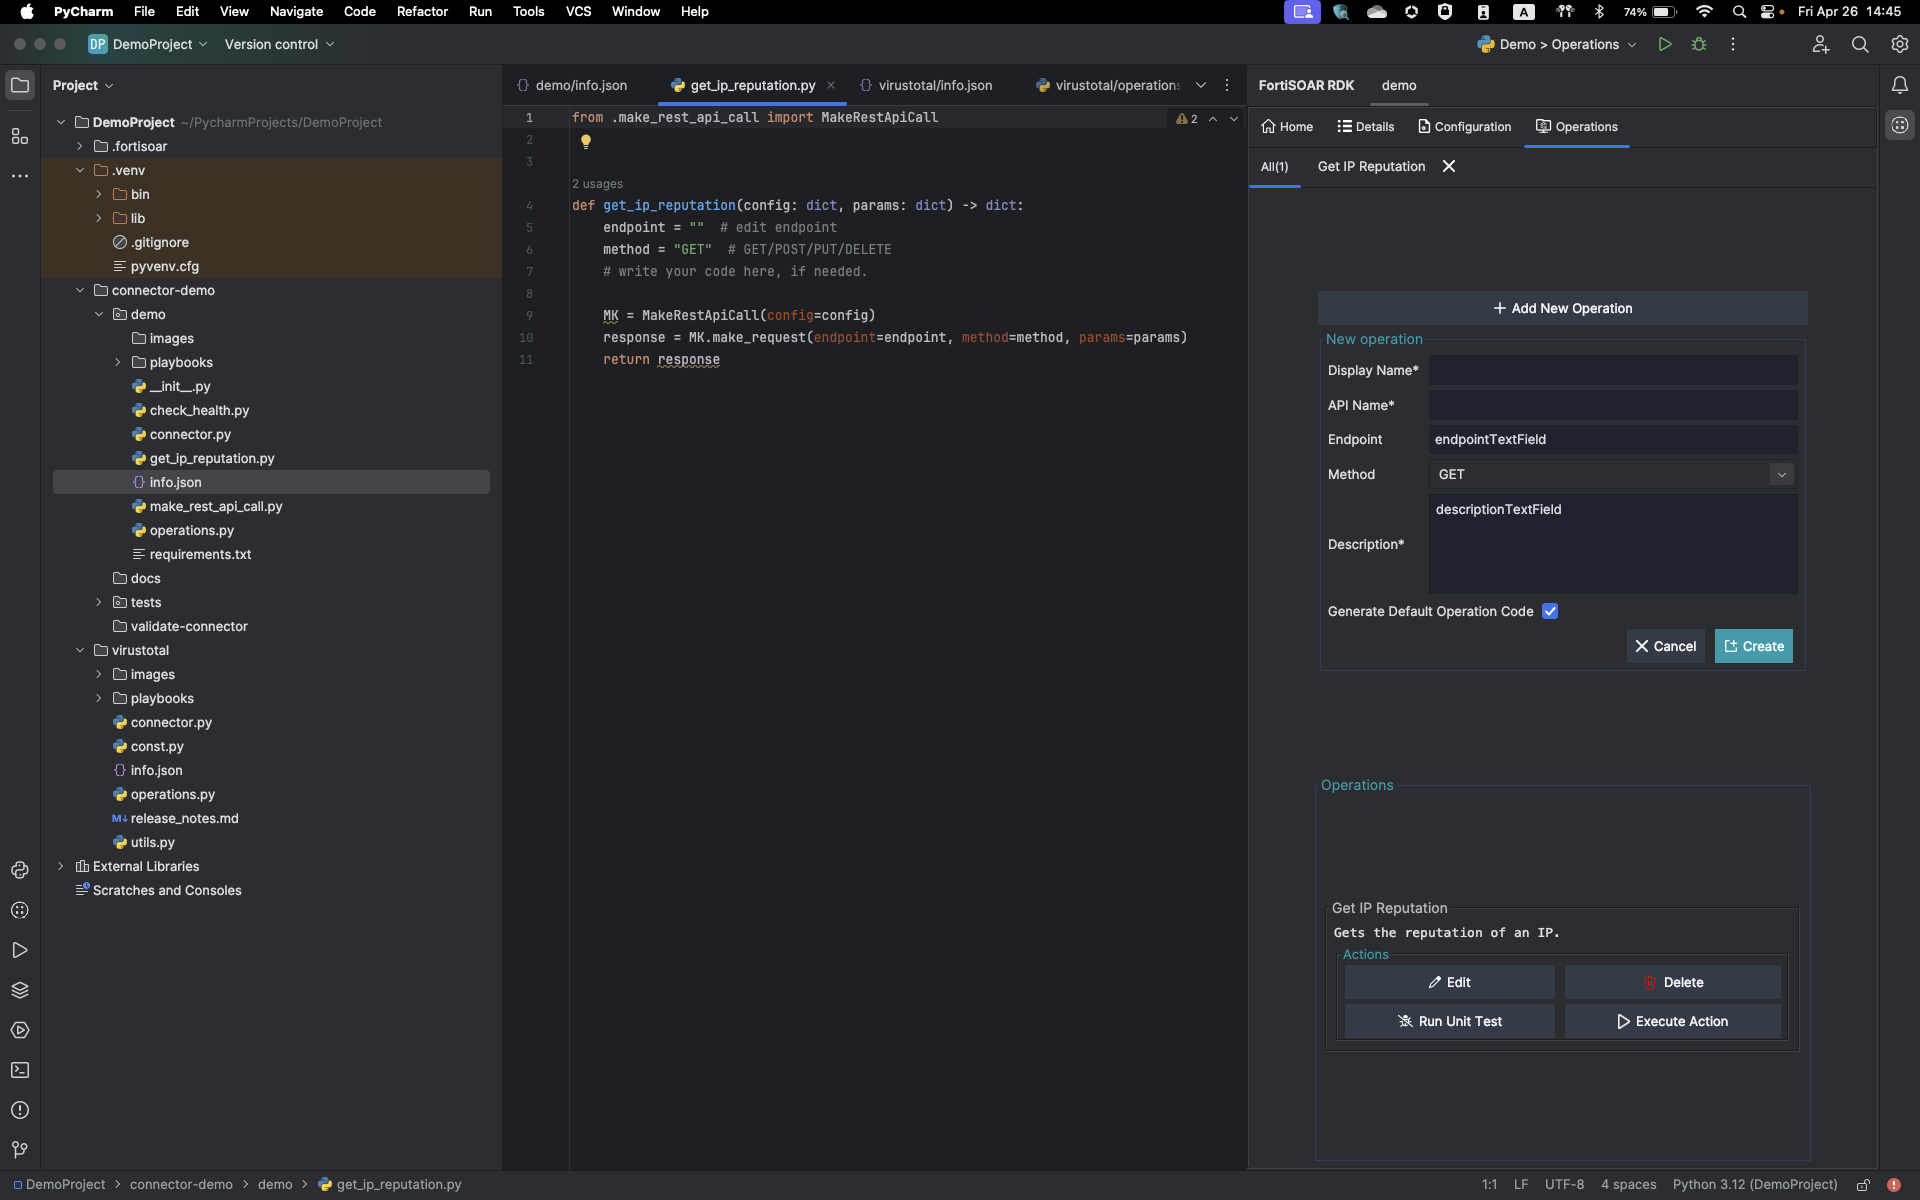Open the Git version control tool window
Image resolution: width=1920 pixels, height=1200 pixels.
click(x=20, y=1150)
